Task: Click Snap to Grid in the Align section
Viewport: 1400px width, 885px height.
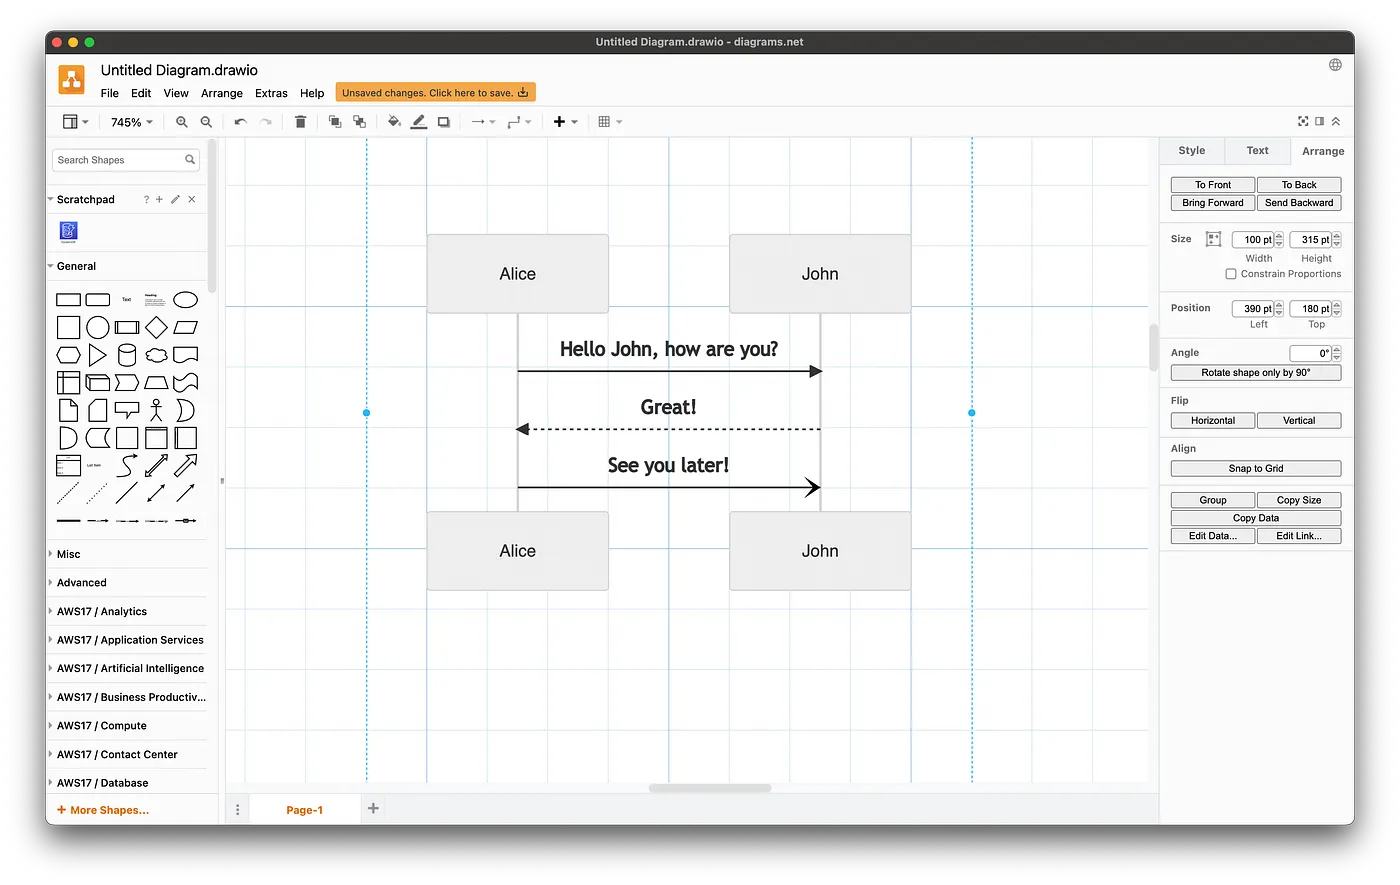Action: tap(1255, 467)
